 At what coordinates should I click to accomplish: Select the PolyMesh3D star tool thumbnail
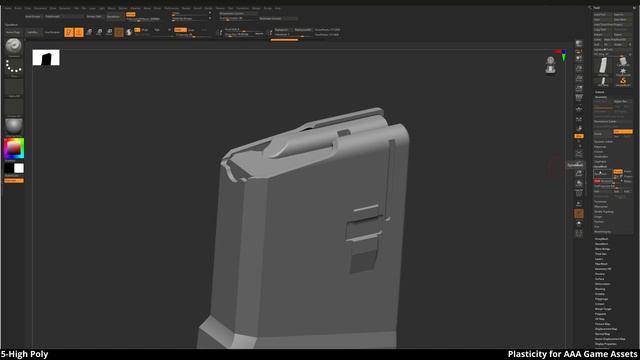coord(623,71)
